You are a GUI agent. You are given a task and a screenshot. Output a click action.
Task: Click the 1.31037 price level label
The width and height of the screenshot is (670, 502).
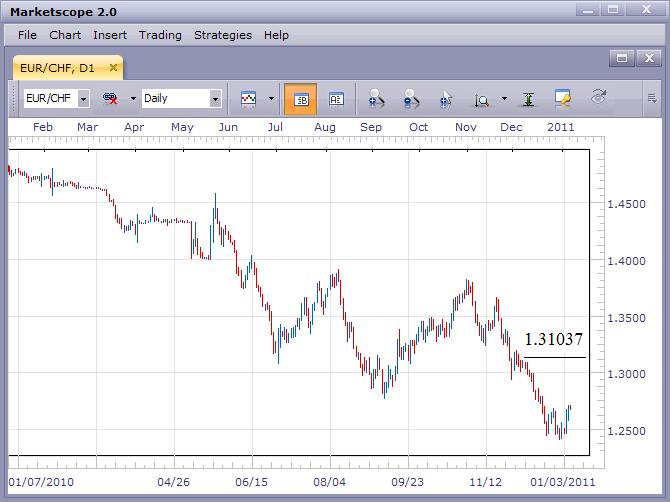click(x=553, y=340)
